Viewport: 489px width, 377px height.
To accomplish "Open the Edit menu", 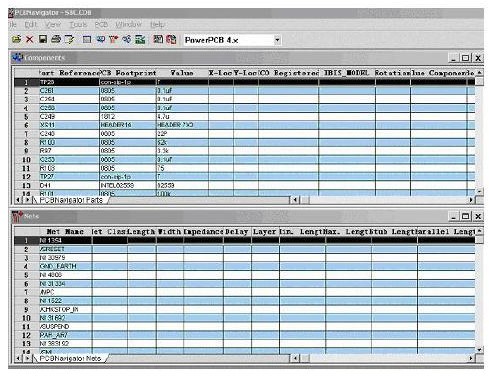I will pos(31,25).
